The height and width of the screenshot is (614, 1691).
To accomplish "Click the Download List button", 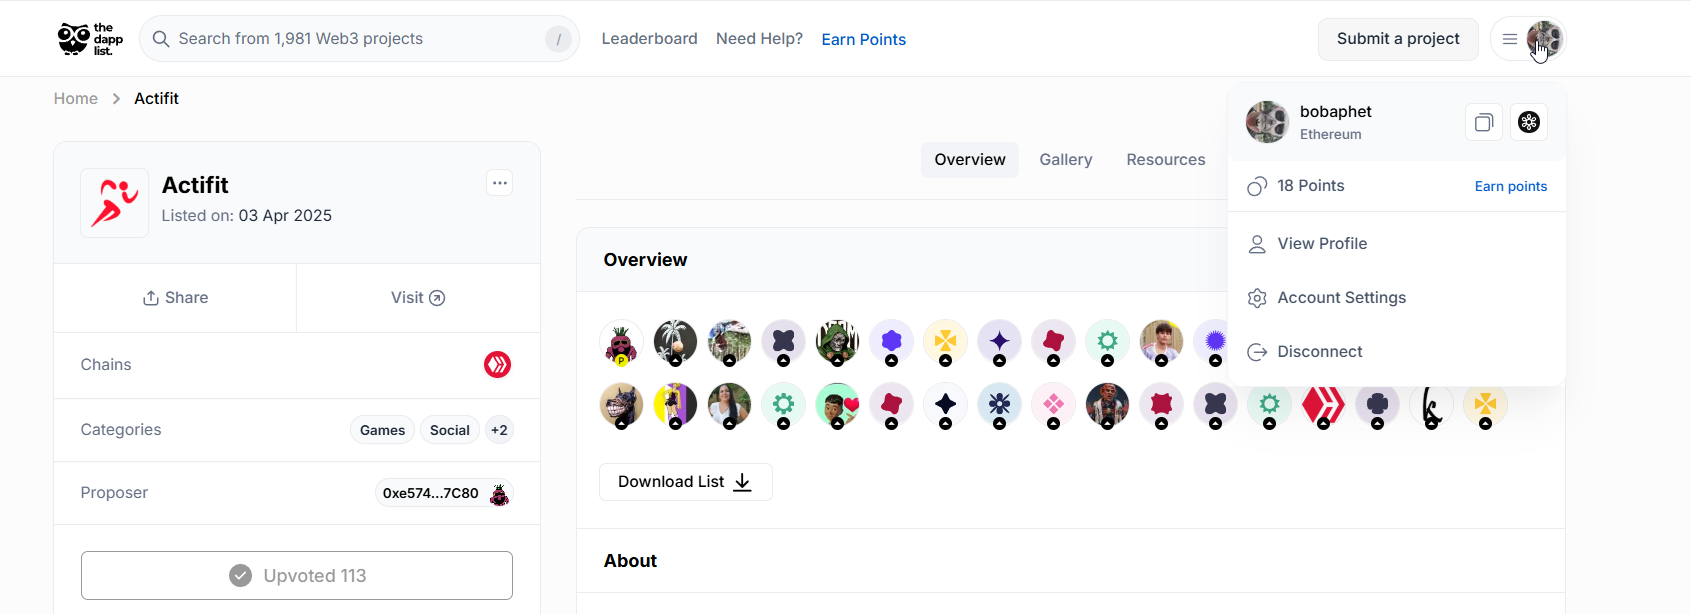I will [x=686, y=482].
